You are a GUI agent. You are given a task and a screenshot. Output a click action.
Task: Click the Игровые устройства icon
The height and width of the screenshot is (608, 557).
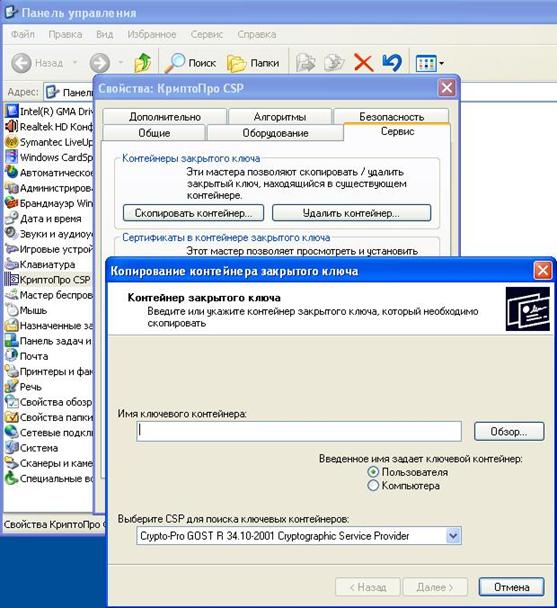[12, 249]
